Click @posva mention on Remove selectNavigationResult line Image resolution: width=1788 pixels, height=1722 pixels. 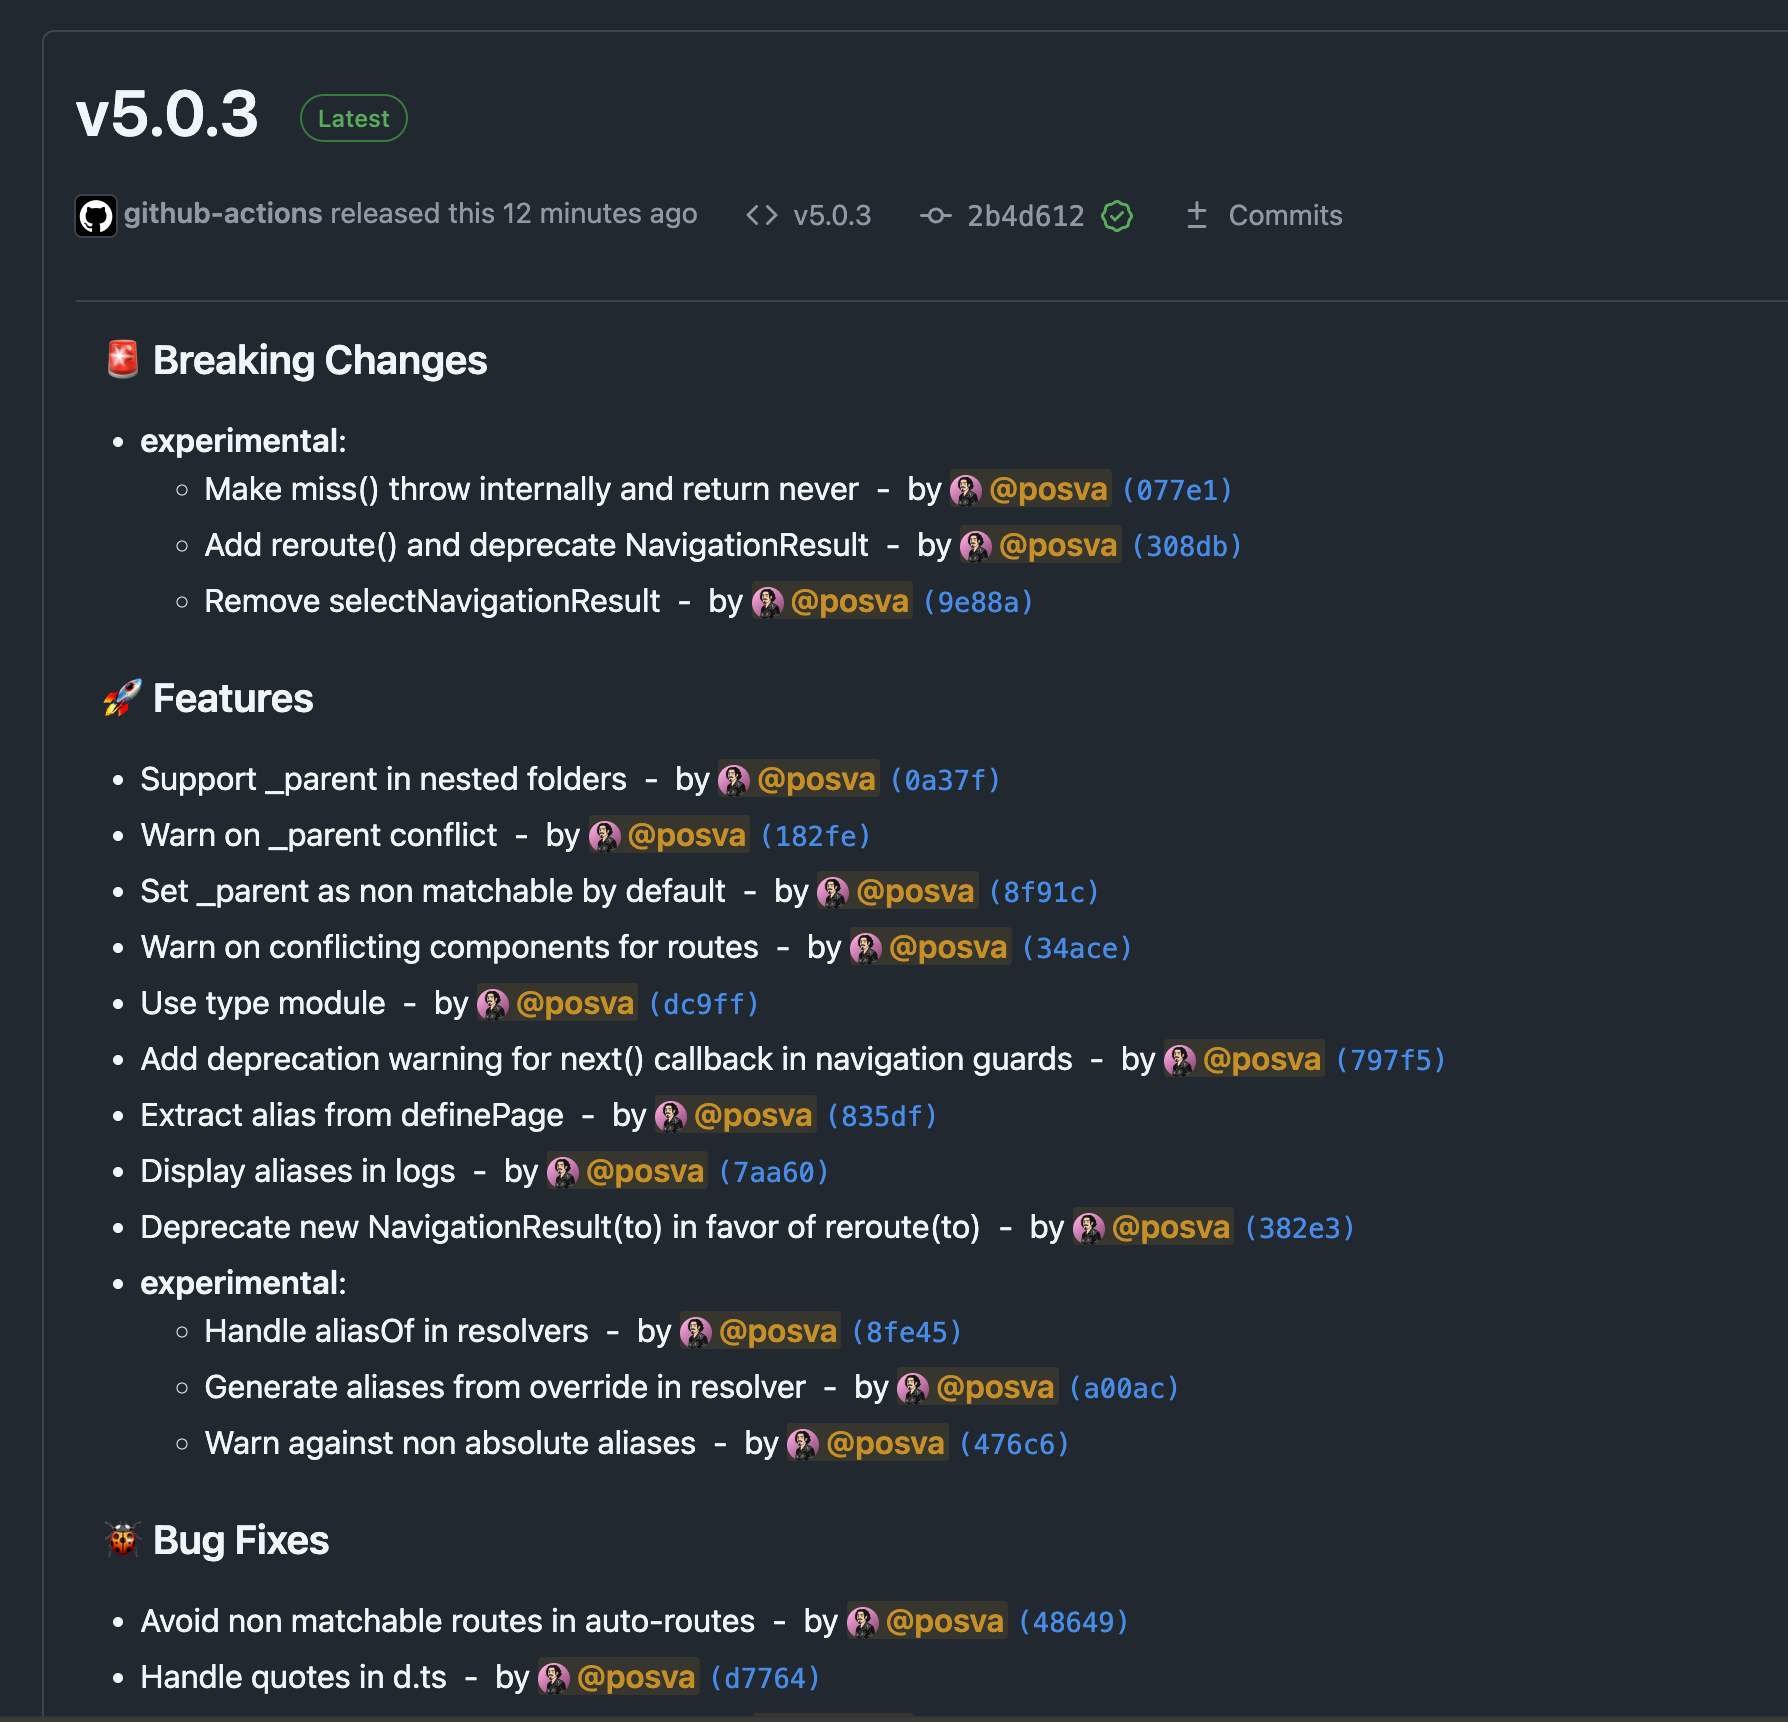(x=849, y=602)
